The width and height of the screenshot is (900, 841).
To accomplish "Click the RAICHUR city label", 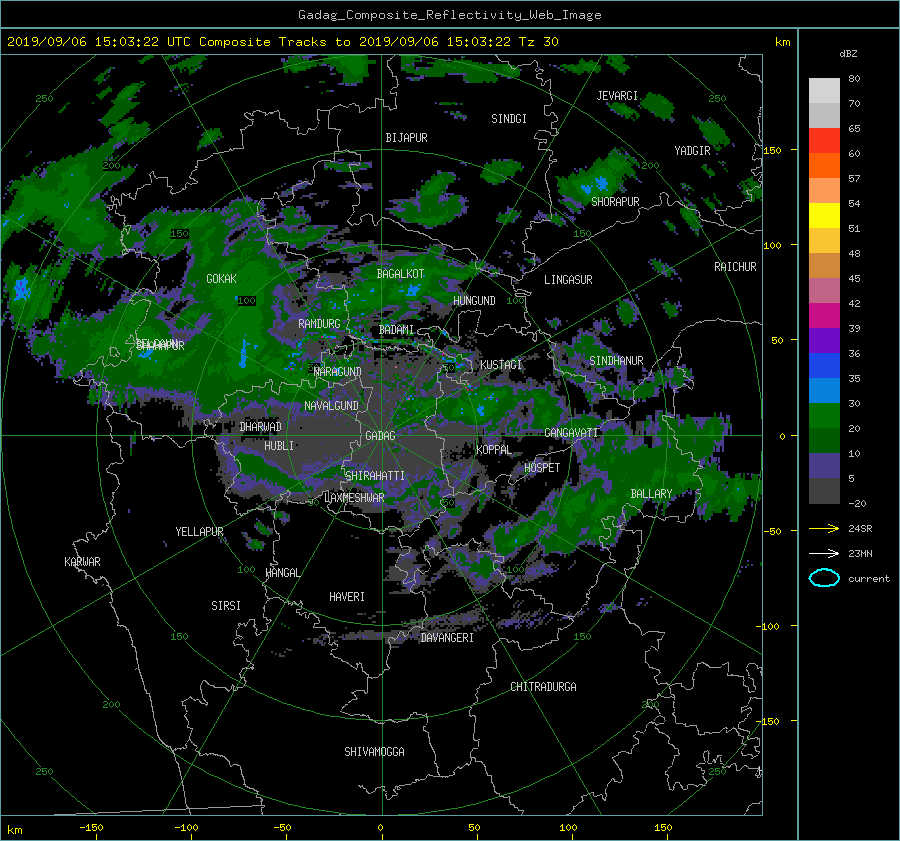I will click(735, 267).
